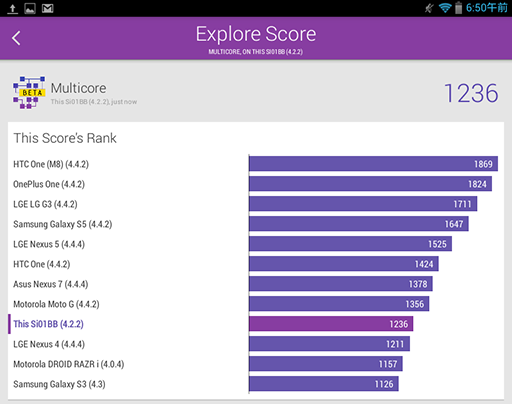512x404 pixels.
Task: Select the Motorola DROID RAZR i (4.0.4) row
Action: (x=256, y=364)
